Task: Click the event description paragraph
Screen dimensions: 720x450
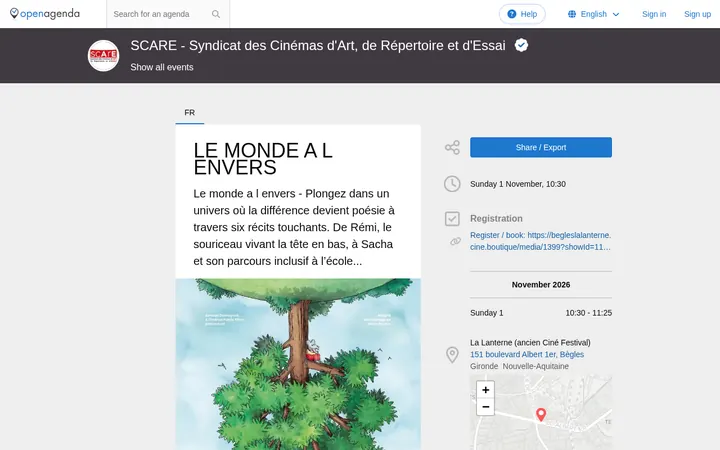Action: pyautogui.click(x=294, y=227)
